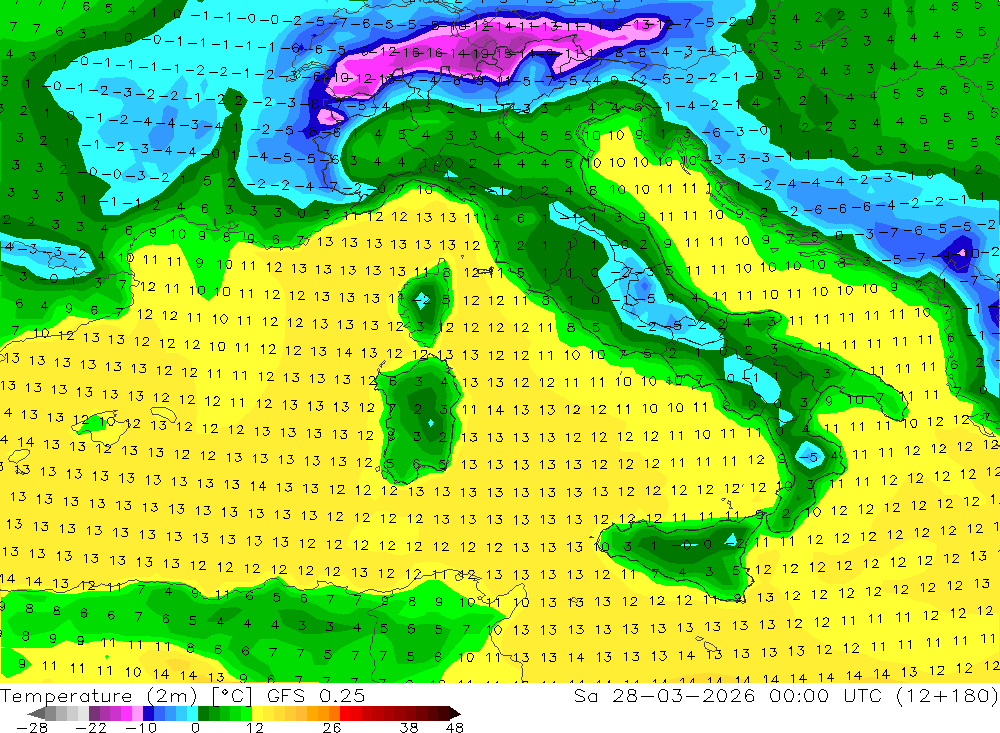
Task: Click the "-10" legend value
Action: pos(141,727)
